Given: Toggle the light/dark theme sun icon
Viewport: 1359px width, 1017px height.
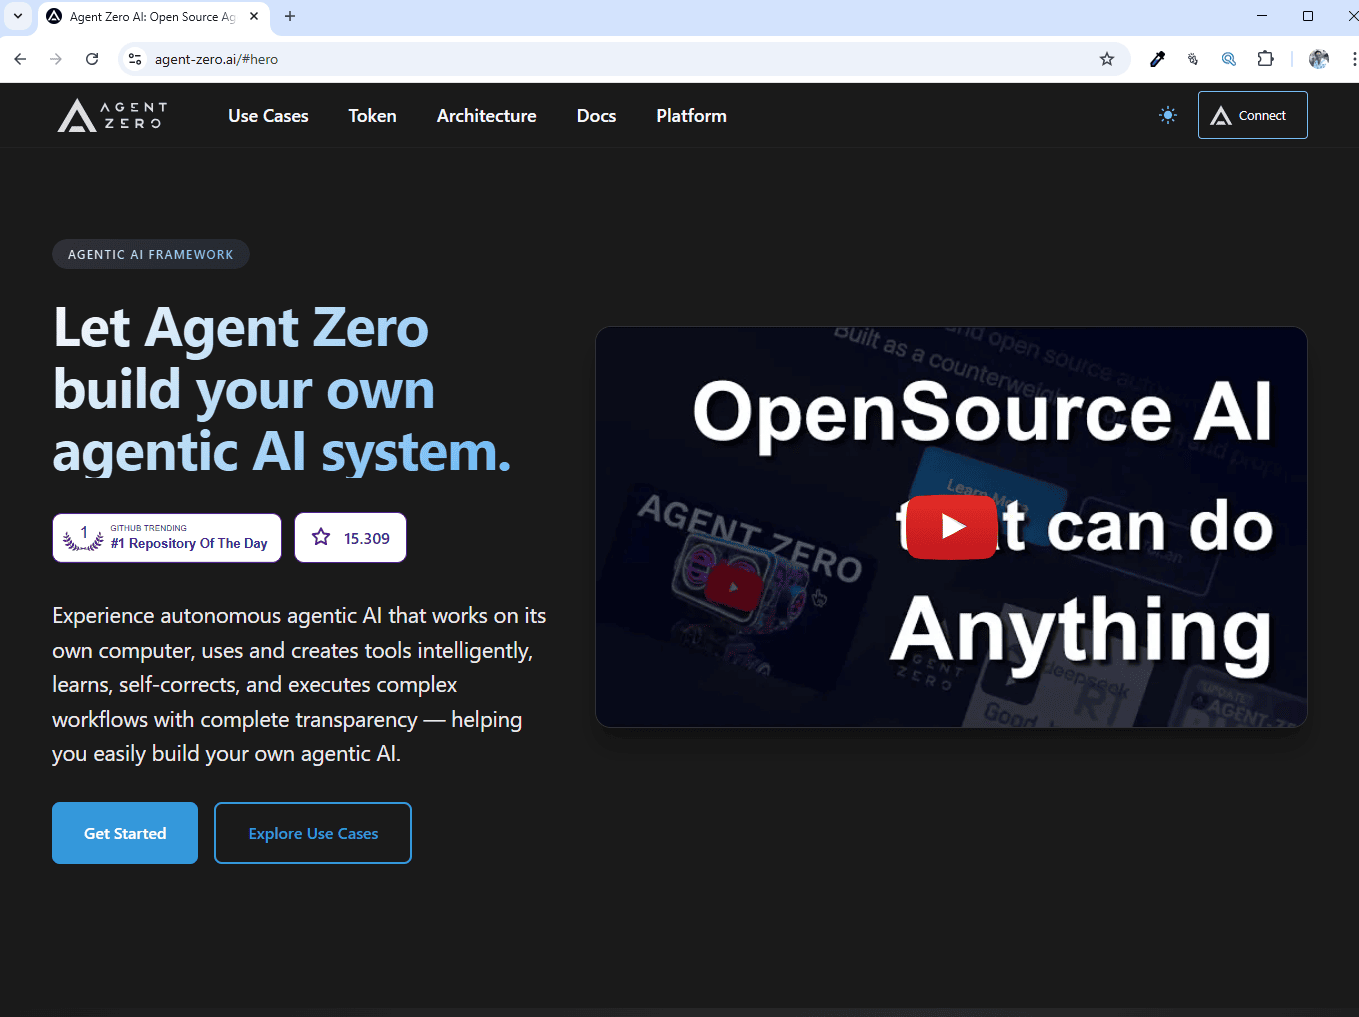Looking at the screenshot, I should 1167,116.
